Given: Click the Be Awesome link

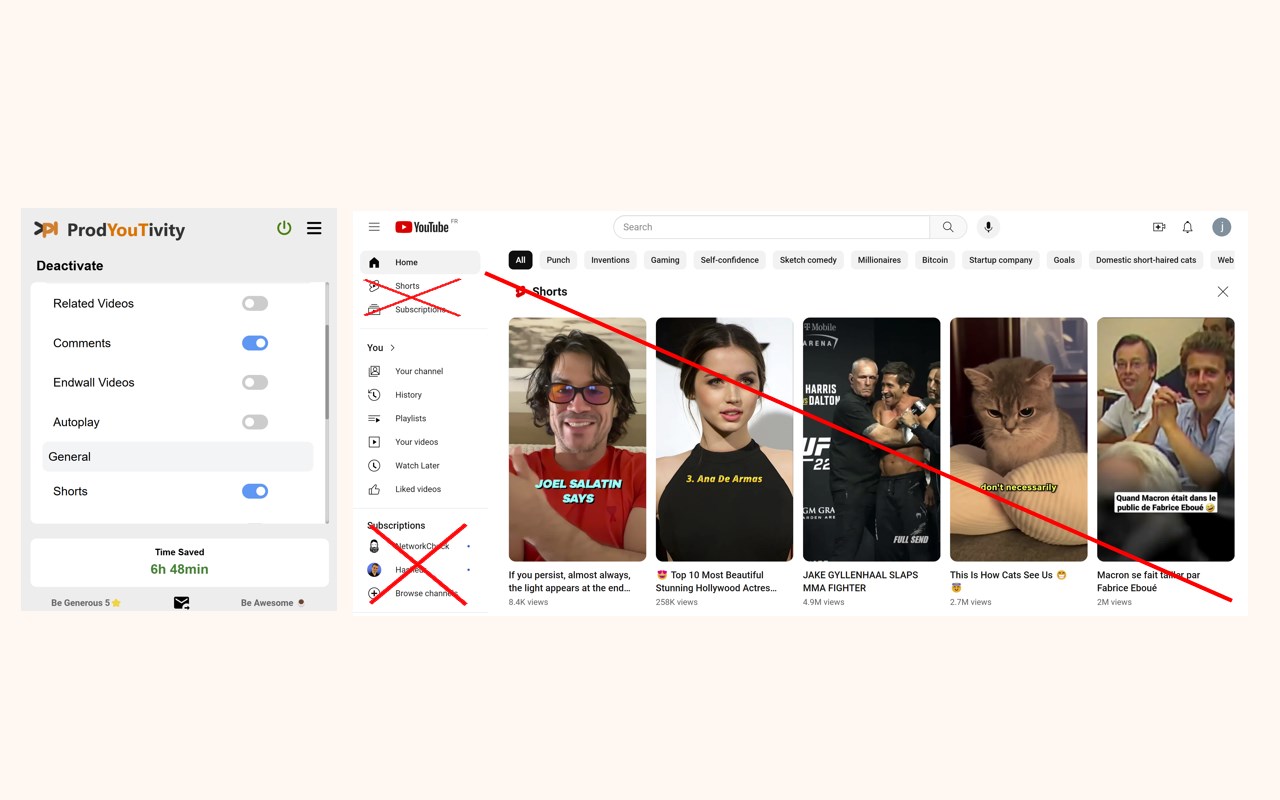Looking at the screenshot, I should click(x=273, y=603).
